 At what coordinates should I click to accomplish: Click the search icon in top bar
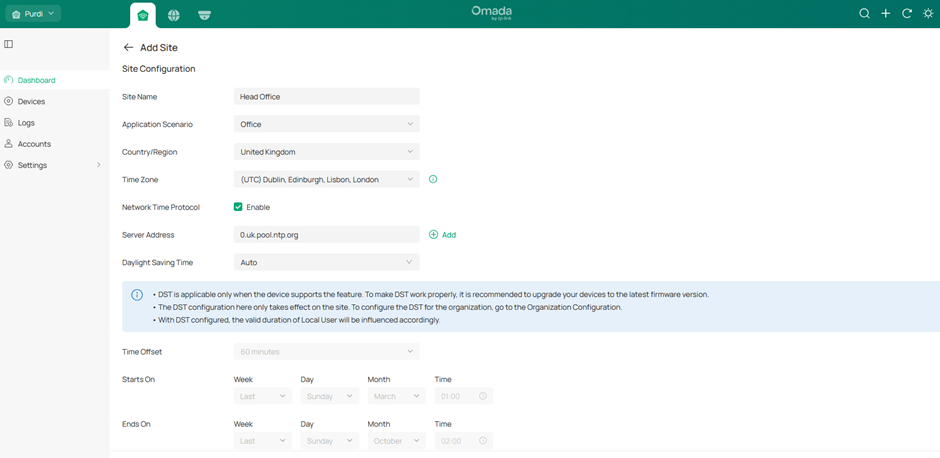coord(864,14)
